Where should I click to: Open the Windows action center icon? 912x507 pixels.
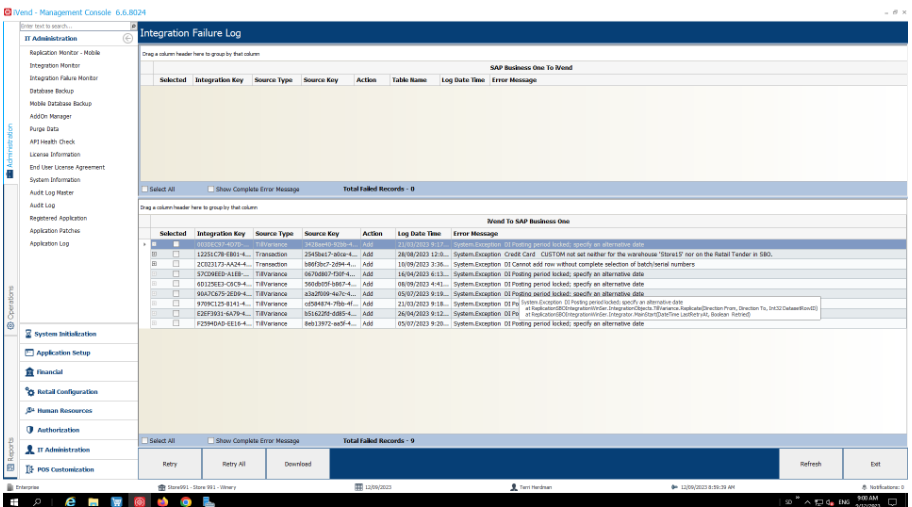pyautogui.click(x=893, y=502)
